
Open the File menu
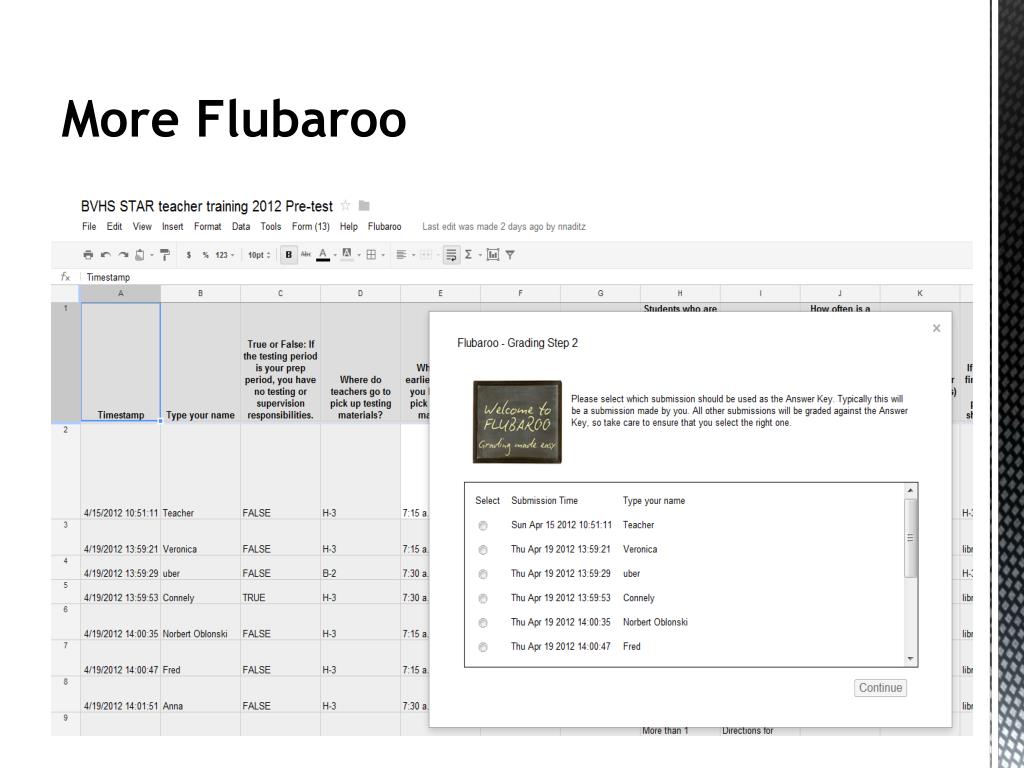(x=89, y=227)
